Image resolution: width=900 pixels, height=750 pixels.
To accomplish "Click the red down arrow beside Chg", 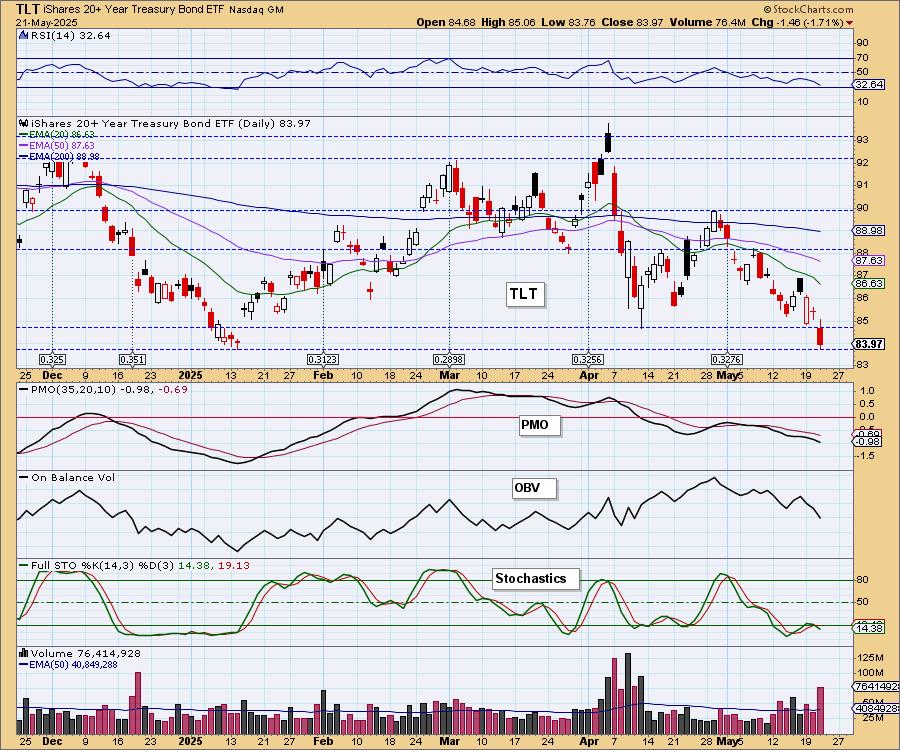I will (849, 23).
